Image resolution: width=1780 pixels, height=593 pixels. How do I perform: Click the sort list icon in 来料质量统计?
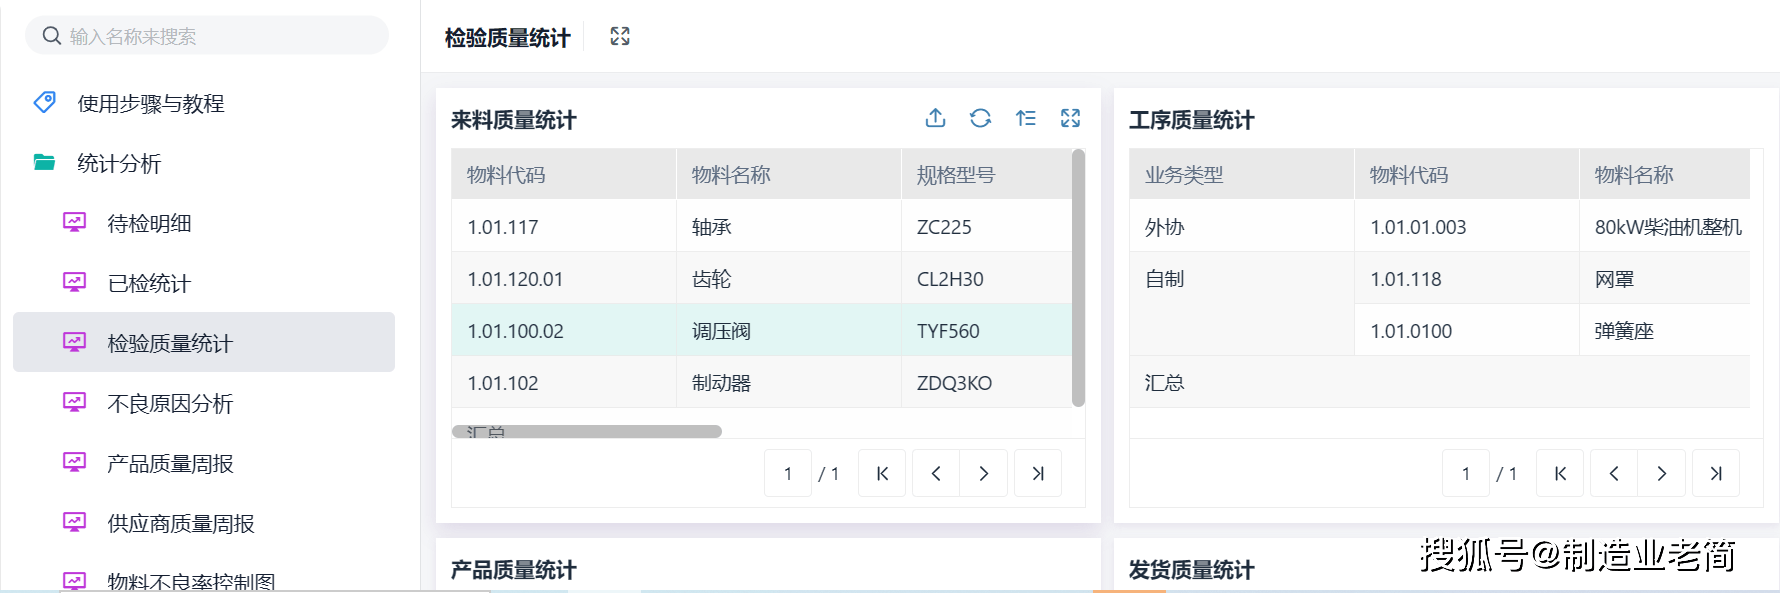point(1025,118)
